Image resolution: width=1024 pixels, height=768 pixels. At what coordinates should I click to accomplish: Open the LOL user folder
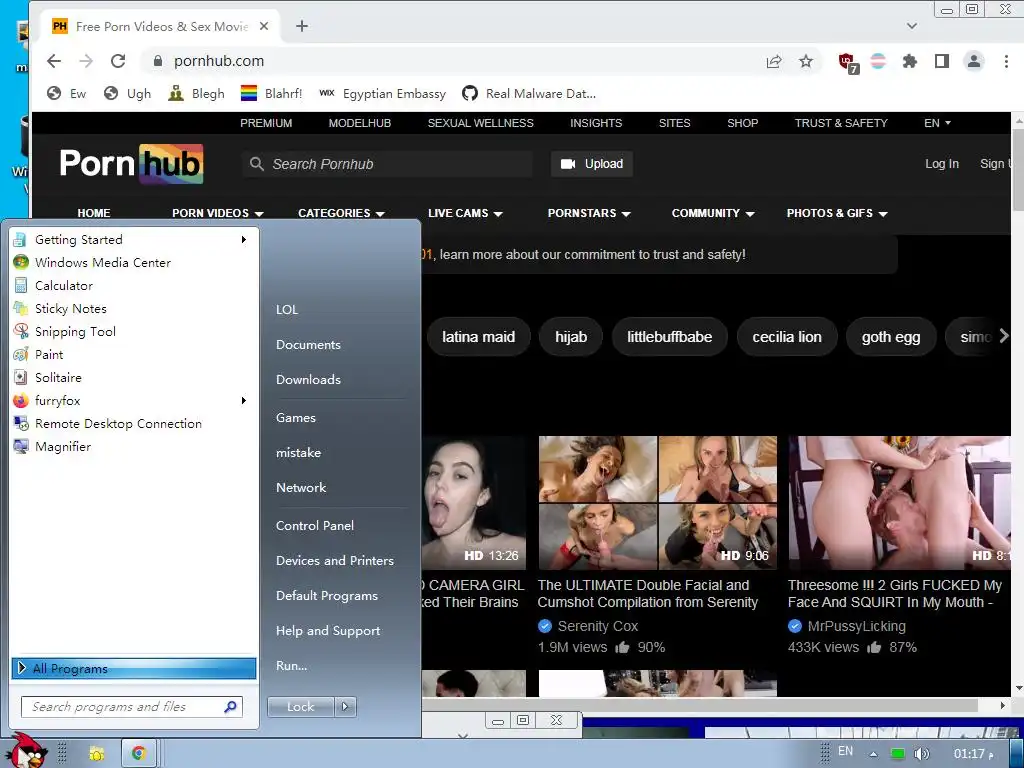point(287,310)
